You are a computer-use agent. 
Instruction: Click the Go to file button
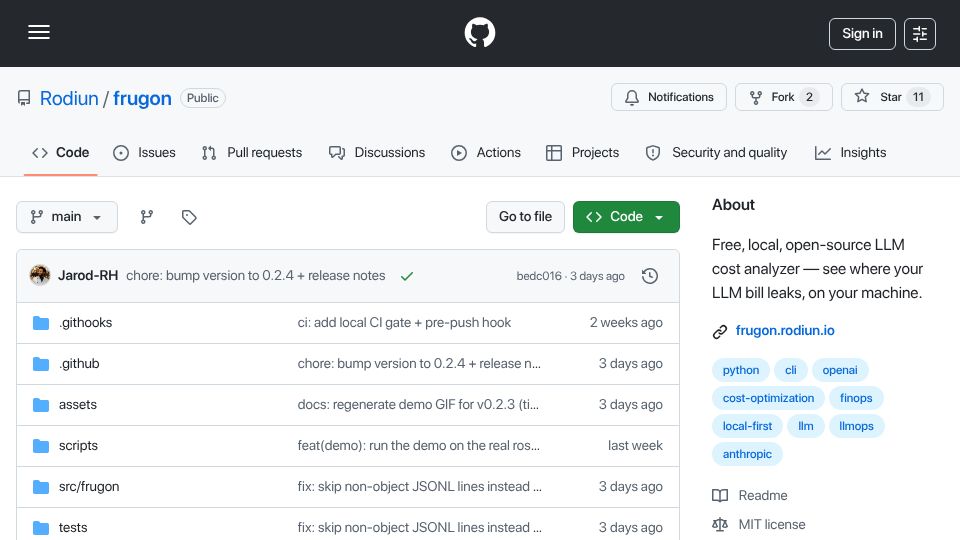525,217
